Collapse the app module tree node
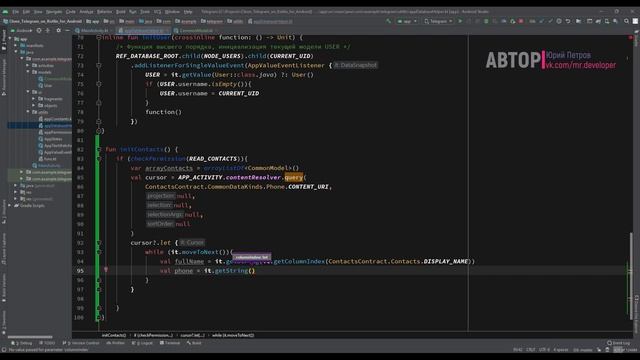The image size is (640, 360). (10, 39)
